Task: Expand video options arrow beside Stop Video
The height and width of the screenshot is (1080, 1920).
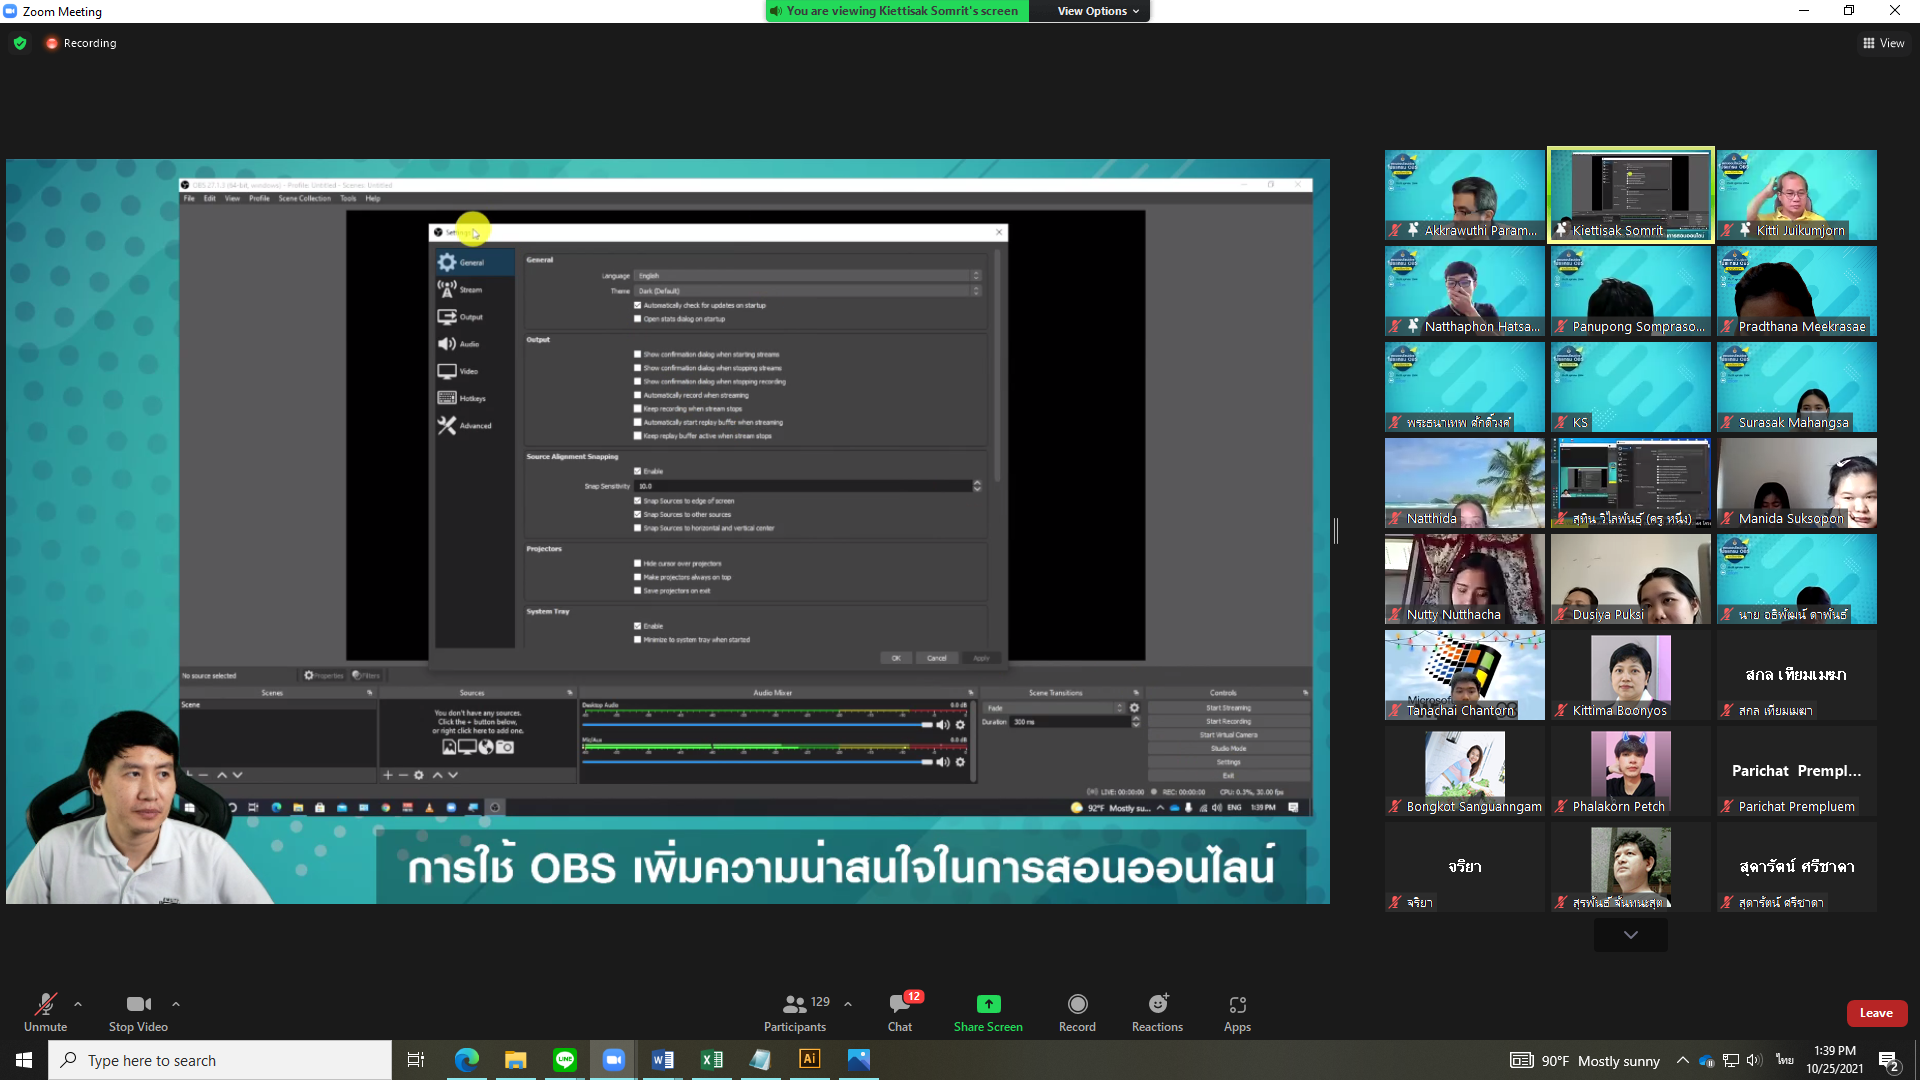Action: (x=176, y=1004)
